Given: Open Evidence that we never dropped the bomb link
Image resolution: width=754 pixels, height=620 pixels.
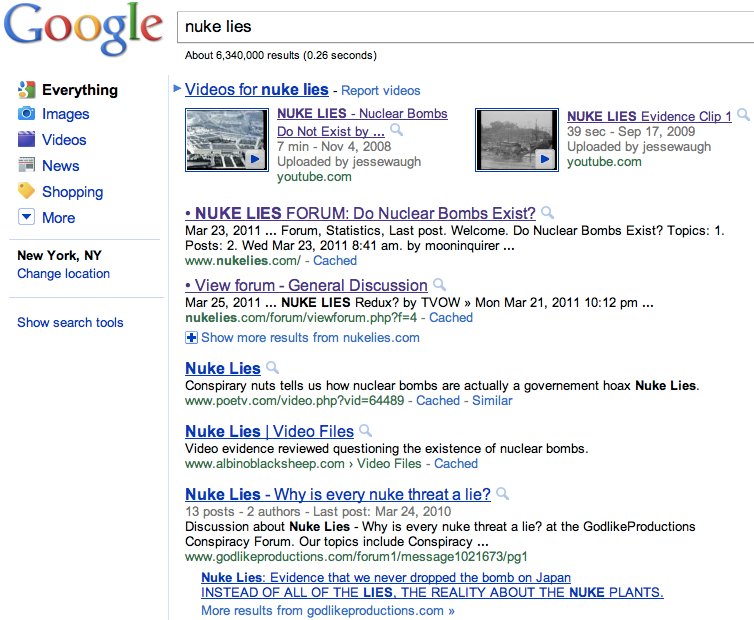Looking at the screenshot, I should (386, 577).
